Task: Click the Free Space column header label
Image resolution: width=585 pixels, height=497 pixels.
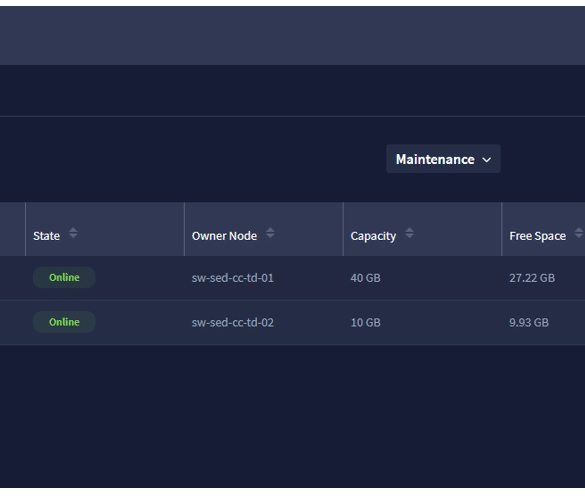Action: [538, 236]
